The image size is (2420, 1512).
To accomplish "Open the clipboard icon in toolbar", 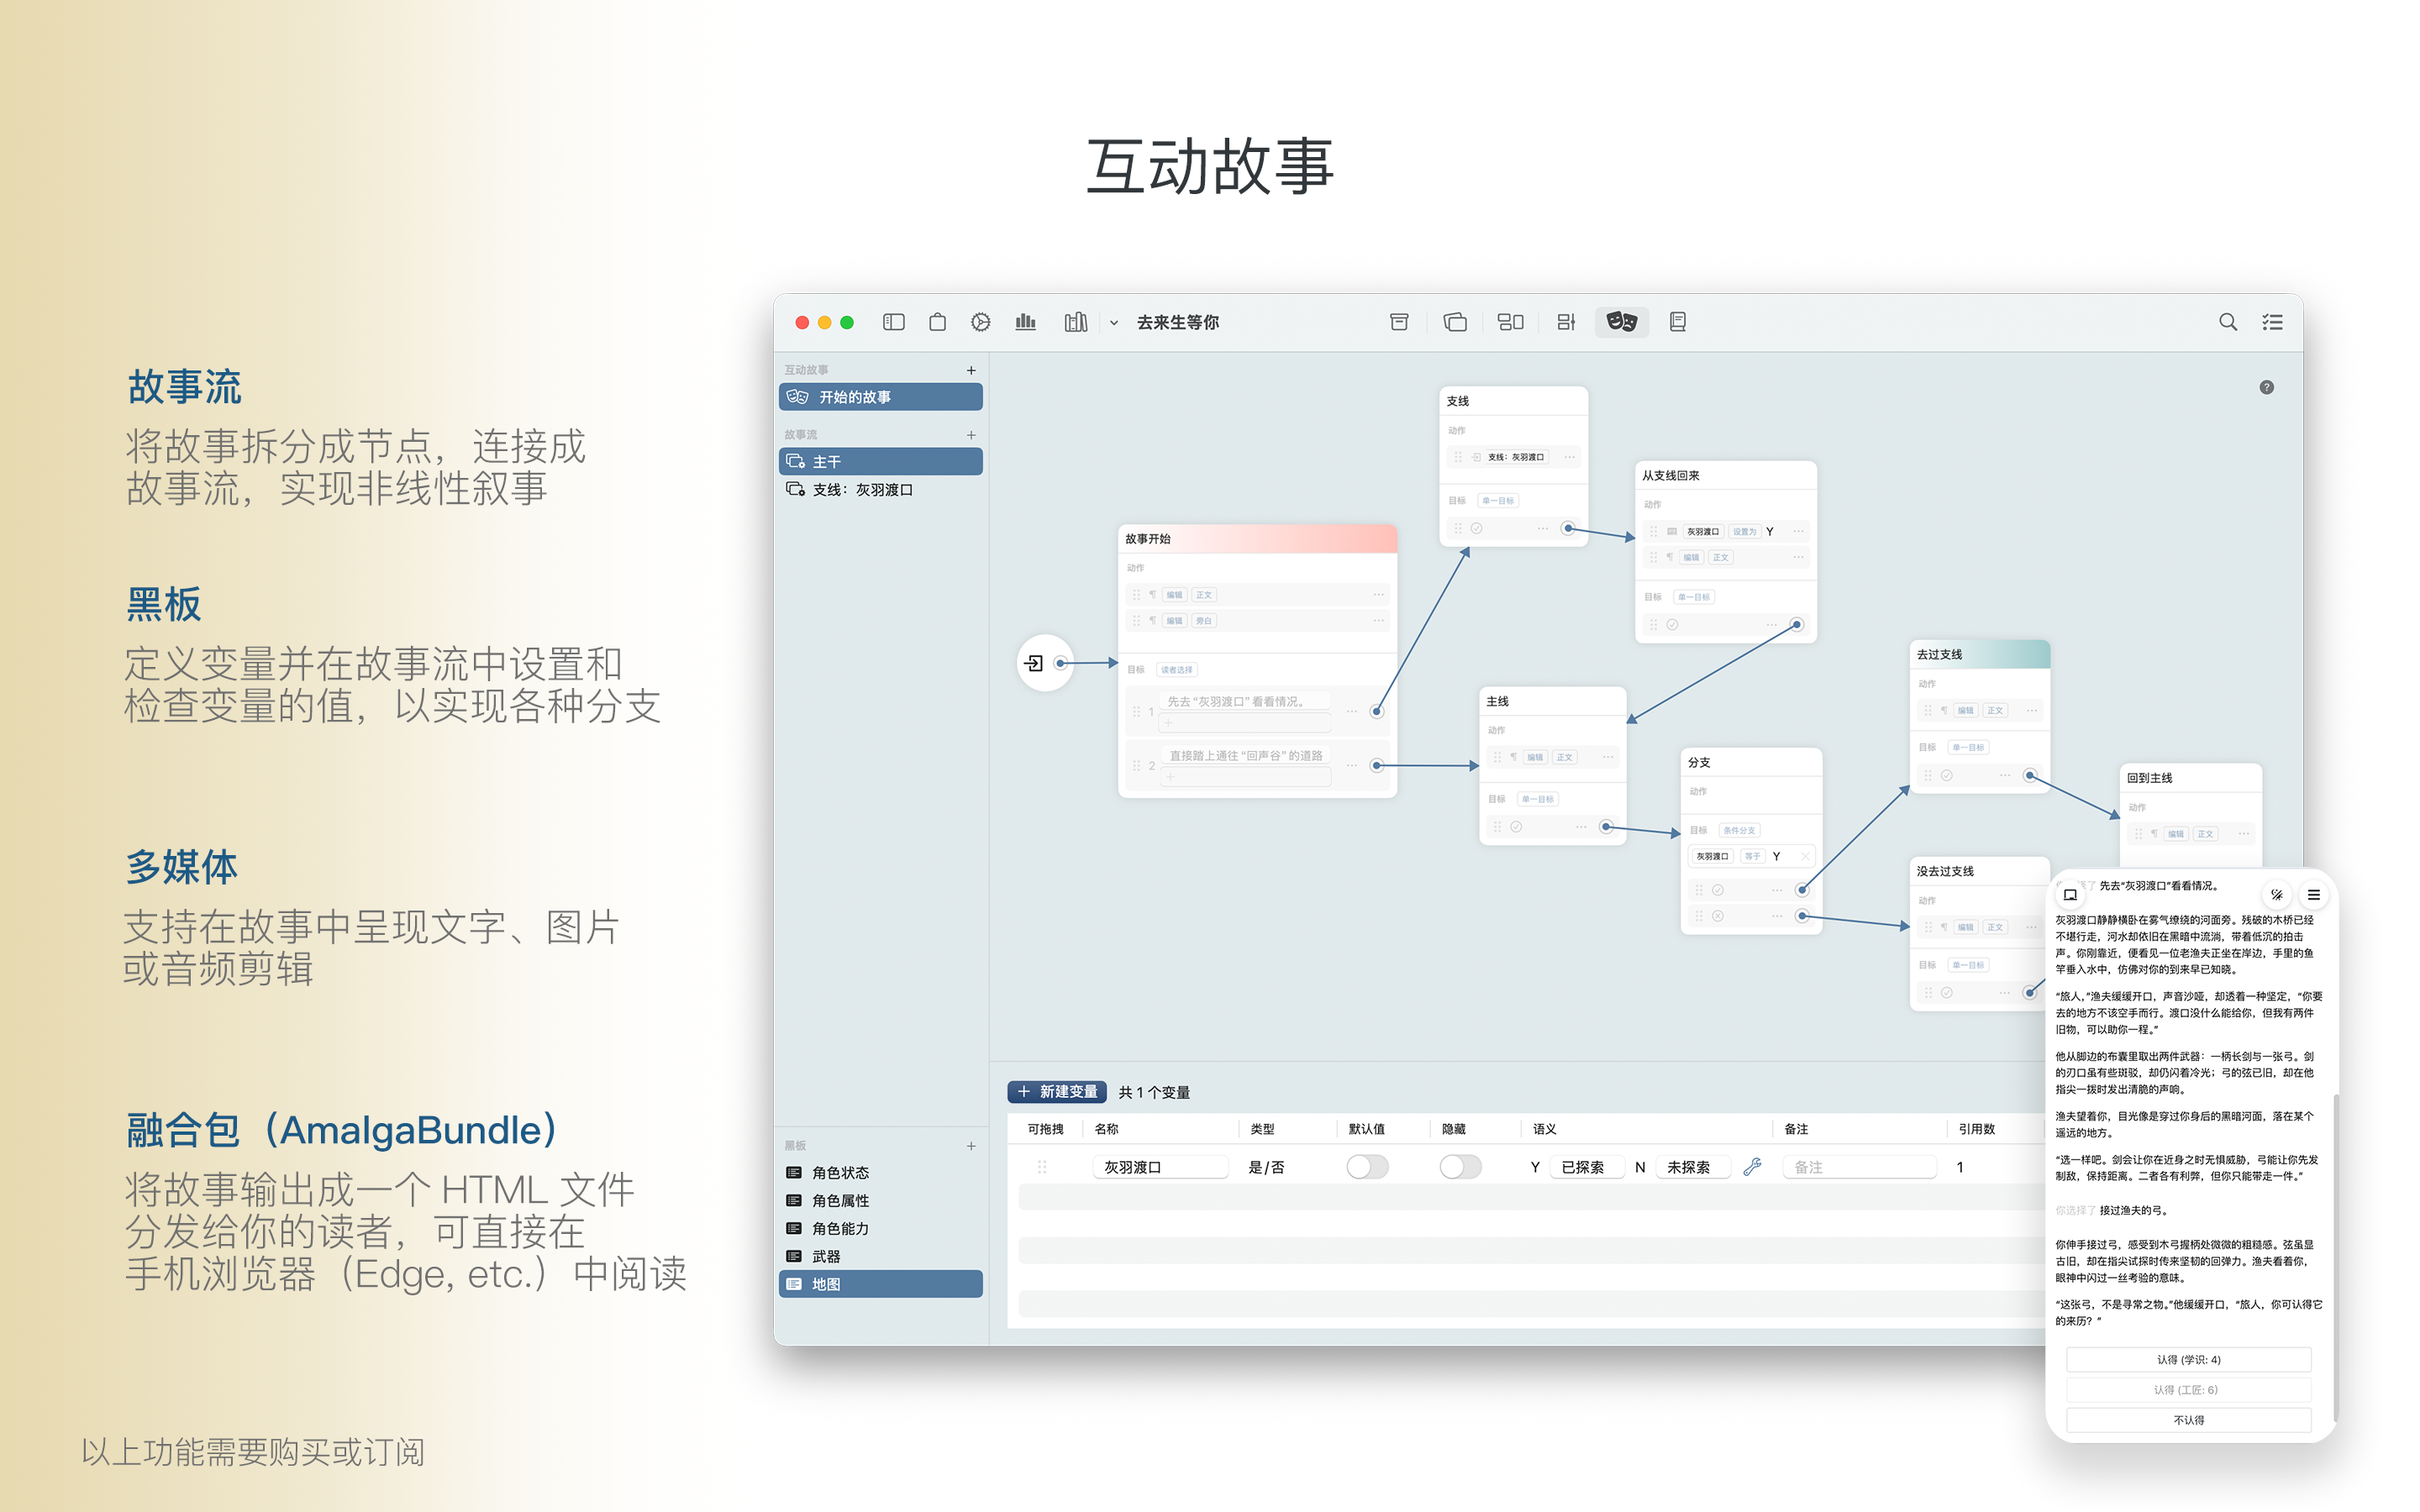I will tap(937, 322).
